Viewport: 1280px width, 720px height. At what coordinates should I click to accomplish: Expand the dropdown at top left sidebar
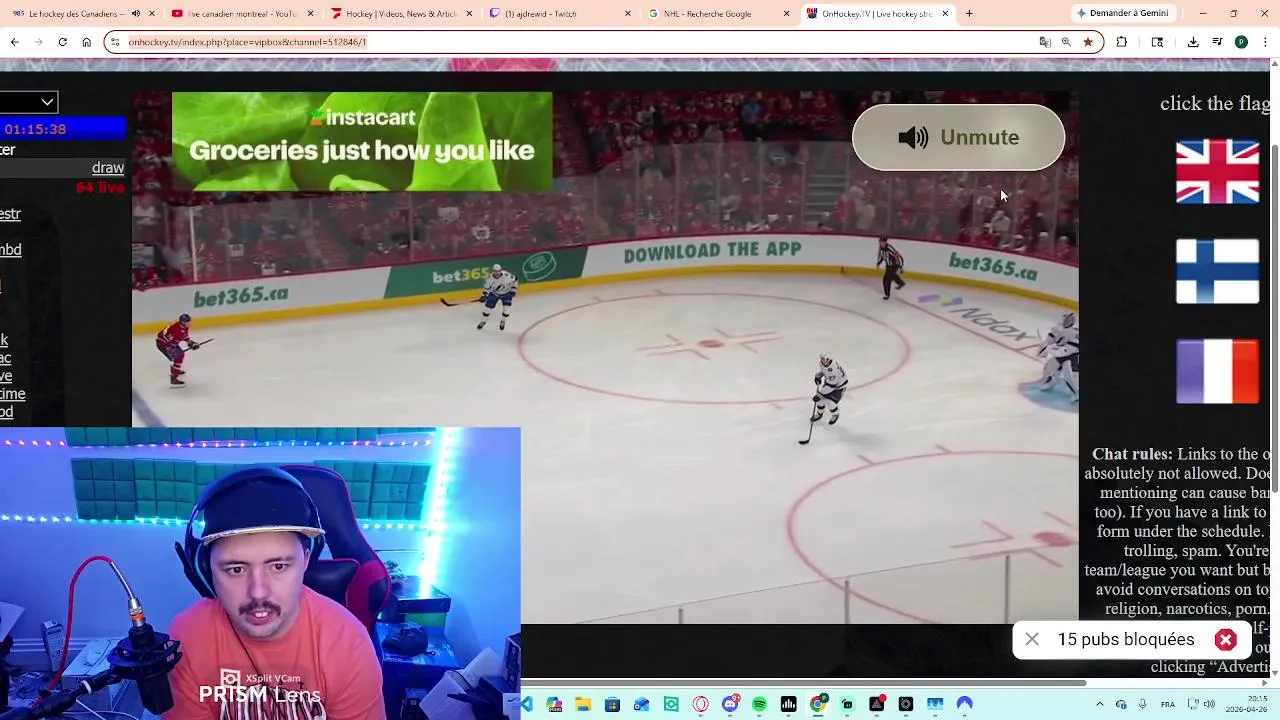click(29, 102)
